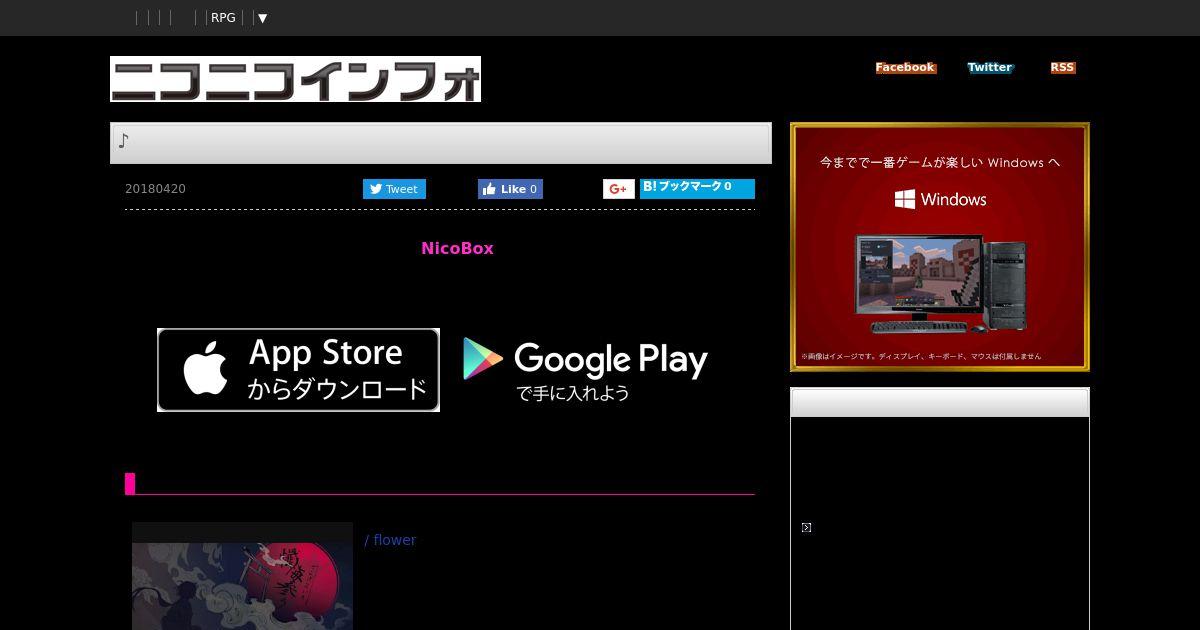Open the '/ flower' link
Image resolution: width=1200 pixels, height=630 pixels.
(x=390, y=540)
